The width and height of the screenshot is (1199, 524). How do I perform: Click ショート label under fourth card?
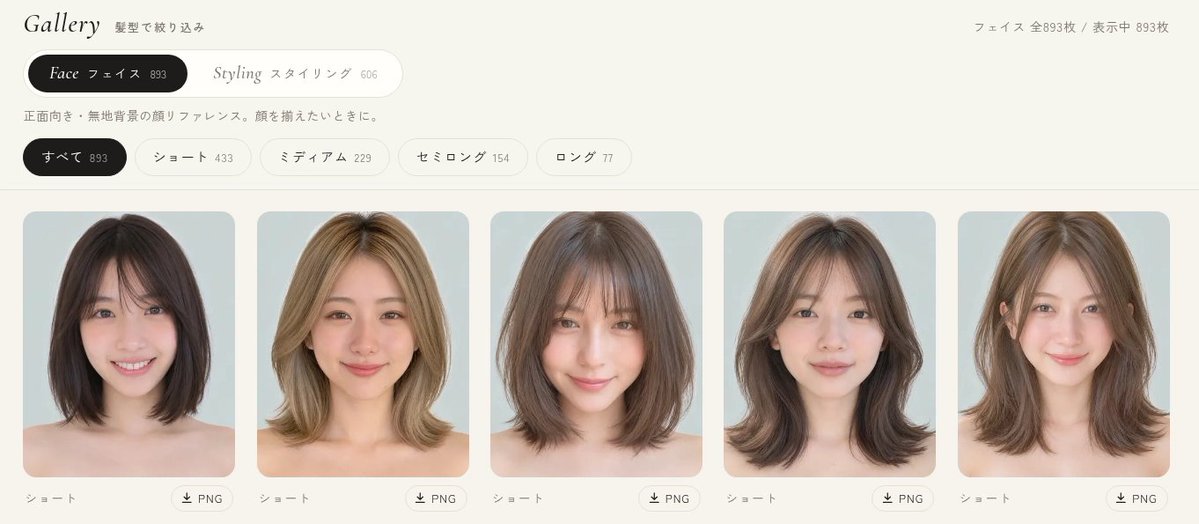point(752,499)
